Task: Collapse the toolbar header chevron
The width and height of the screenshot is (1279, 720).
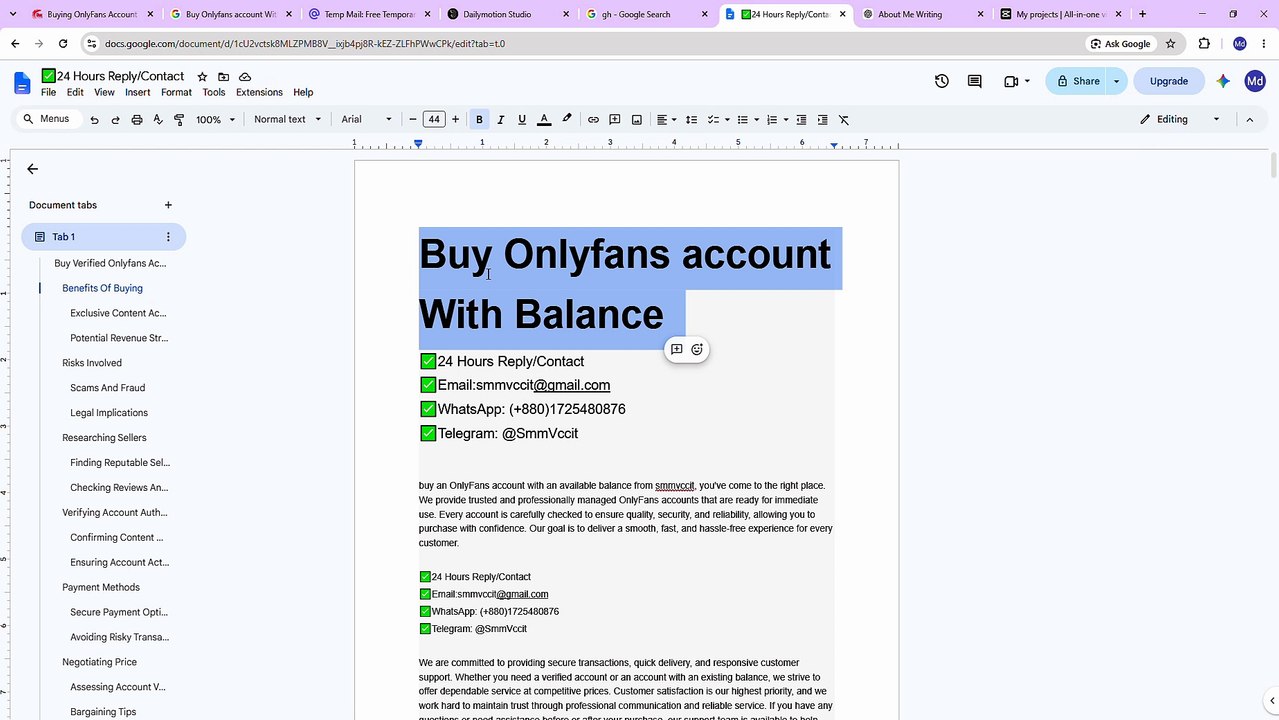Action: [1249, 120]
